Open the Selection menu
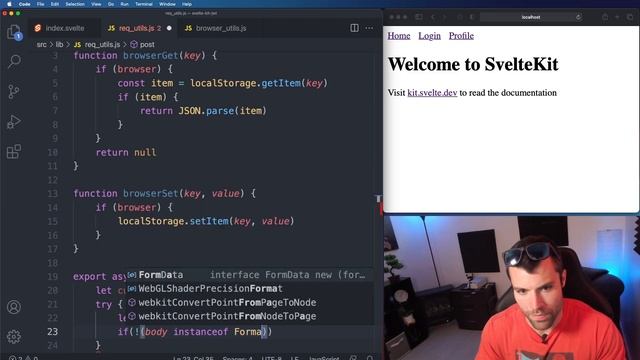This screenshot has height=360, width=640. click(x=75, y=4)
